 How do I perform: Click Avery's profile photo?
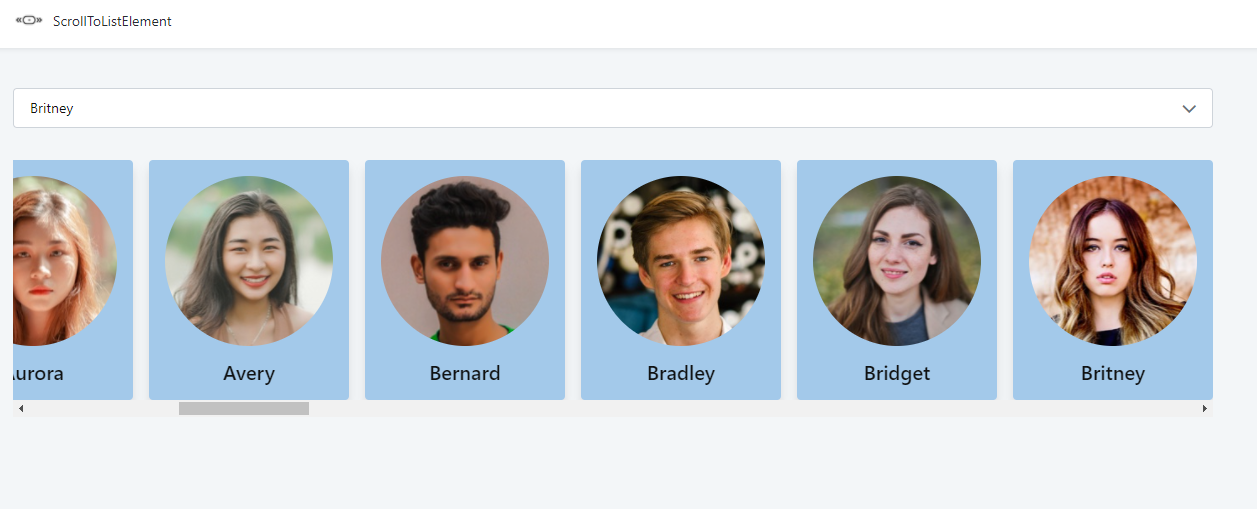249,261
